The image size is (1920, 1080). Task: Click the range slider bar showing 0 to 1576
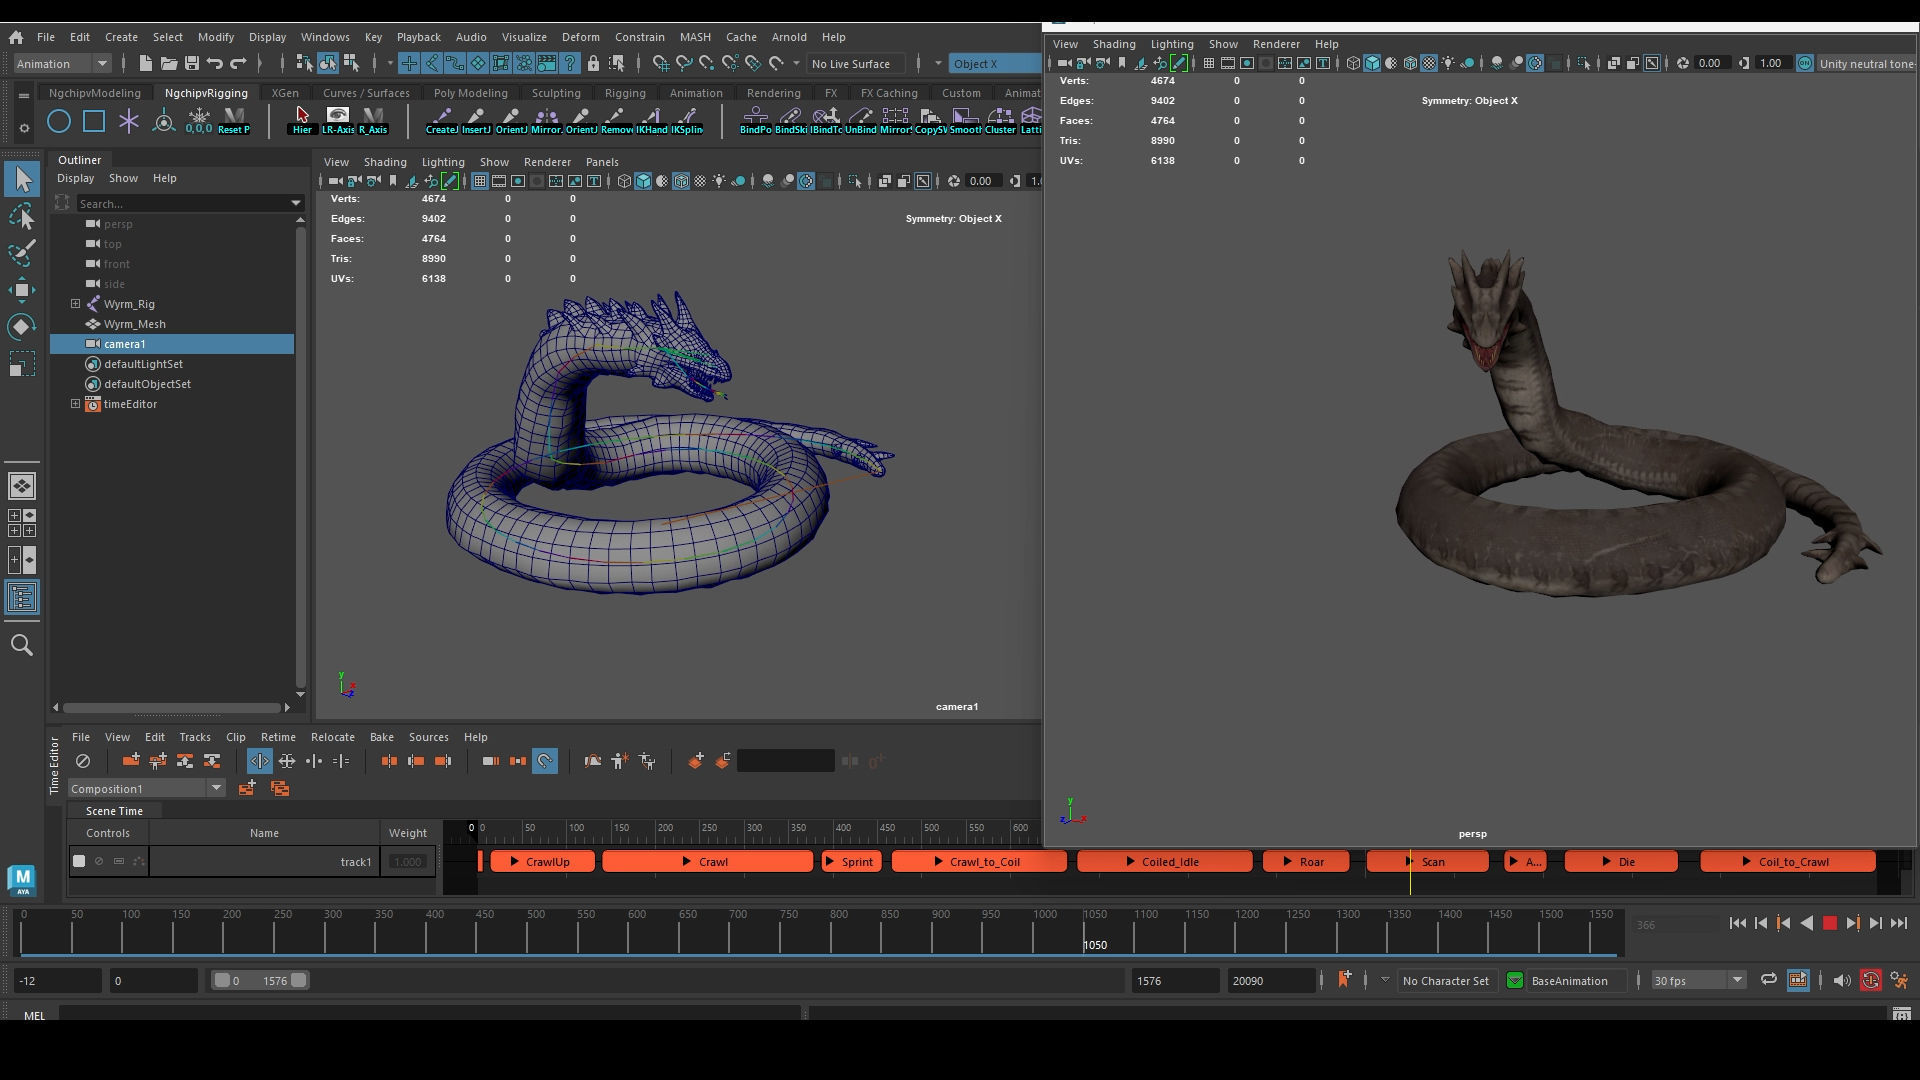point(260,981)
